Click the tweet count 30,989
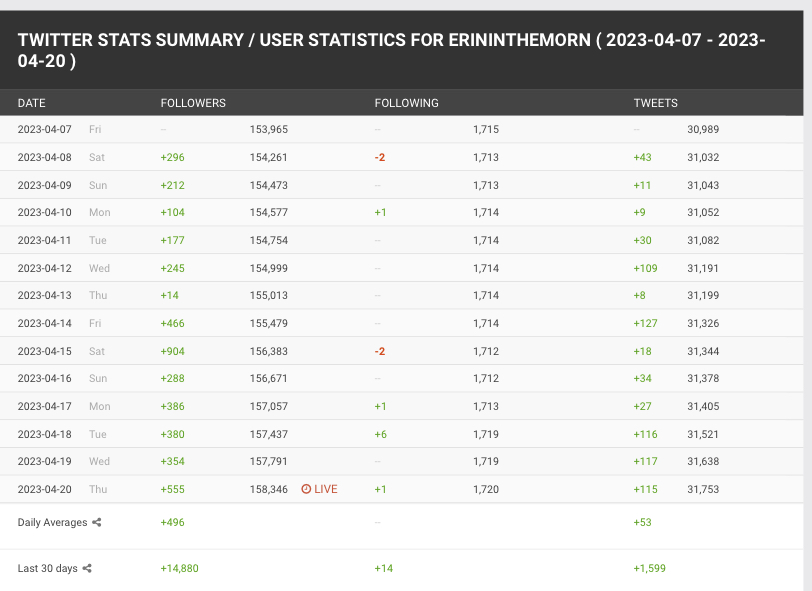Image resolution: width=812 pixels, height=591 pixels. 703,129
